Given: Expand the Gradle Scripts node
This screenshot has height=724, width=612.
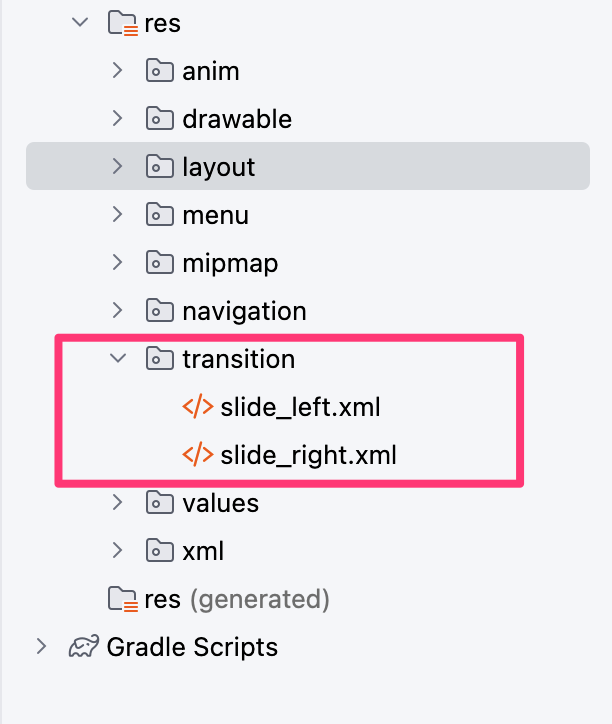Looking at the screenshot, I should coord(41,647).
